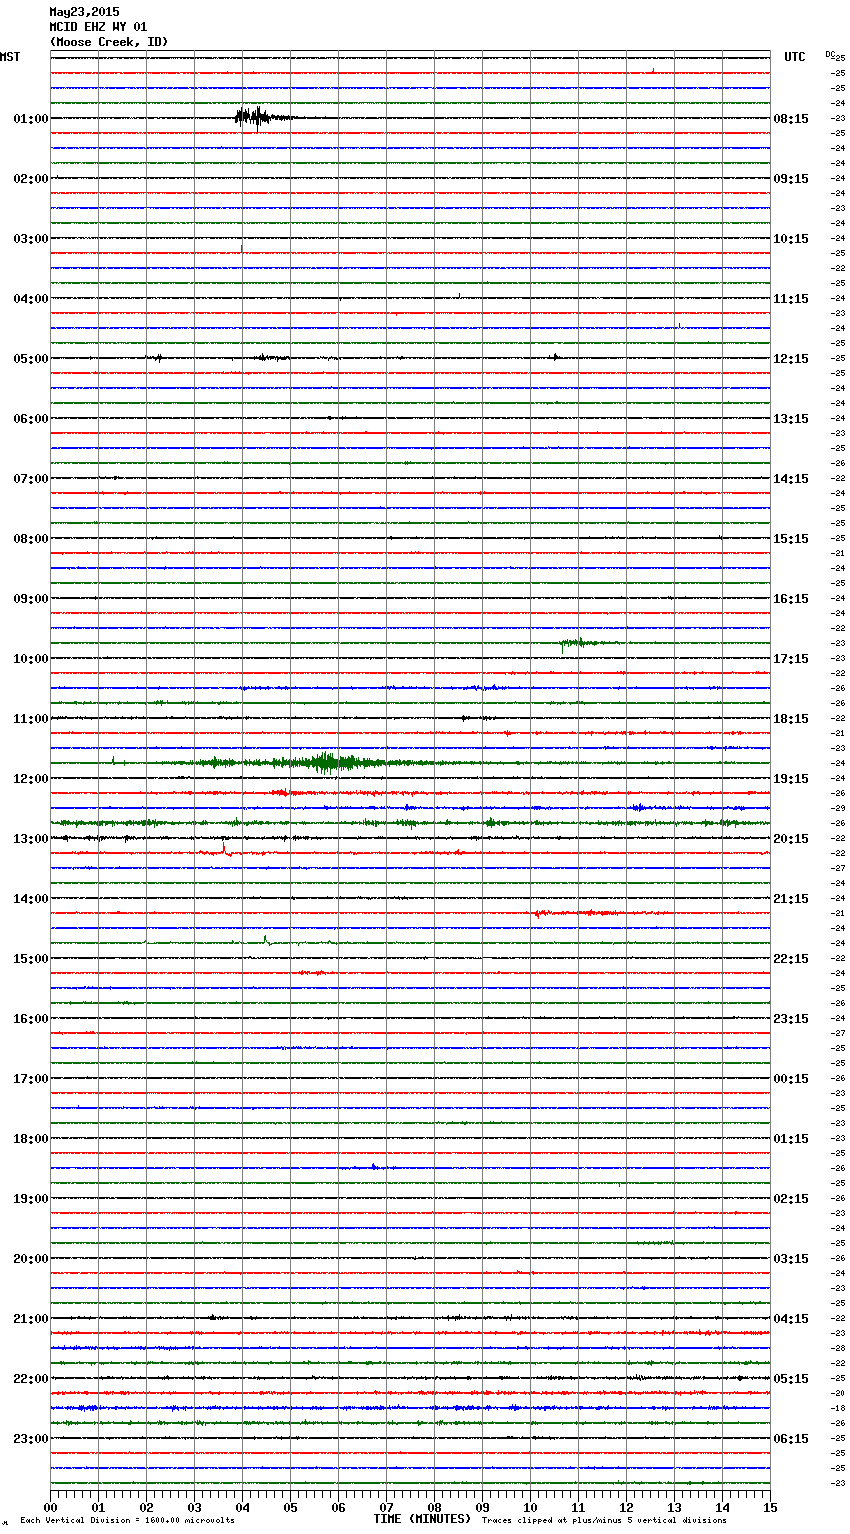Click the 05:15 UTC time label
Screen dimensions: 850x1534
pyautogui.click(x=791, y=1379)
